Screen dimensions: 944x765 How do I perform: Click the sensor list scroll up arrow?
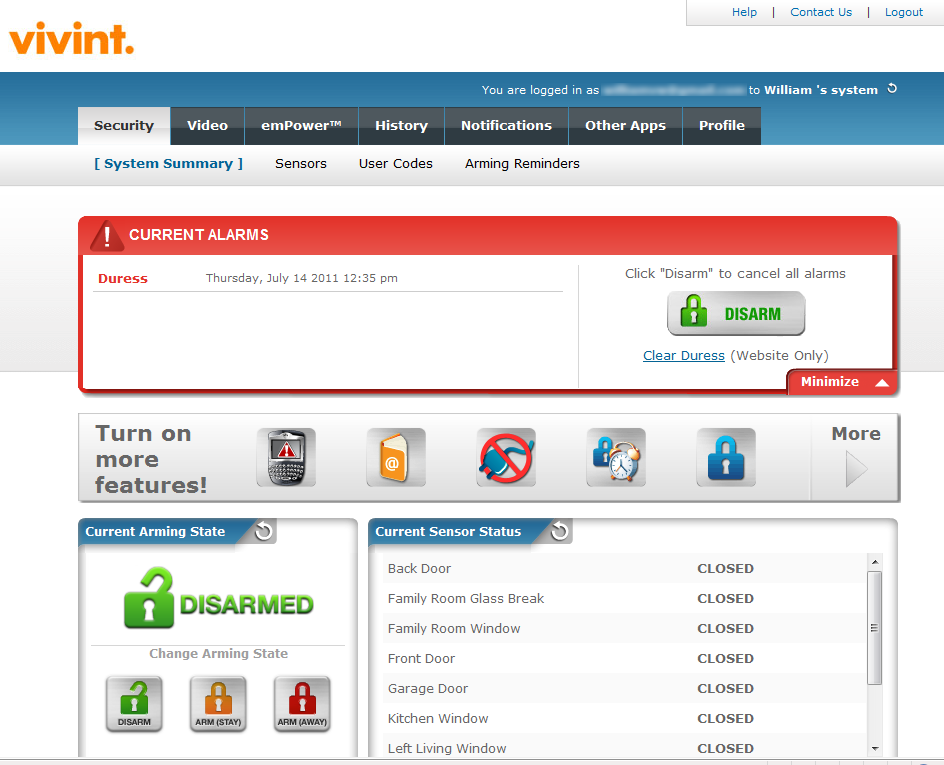click(875, 562)
